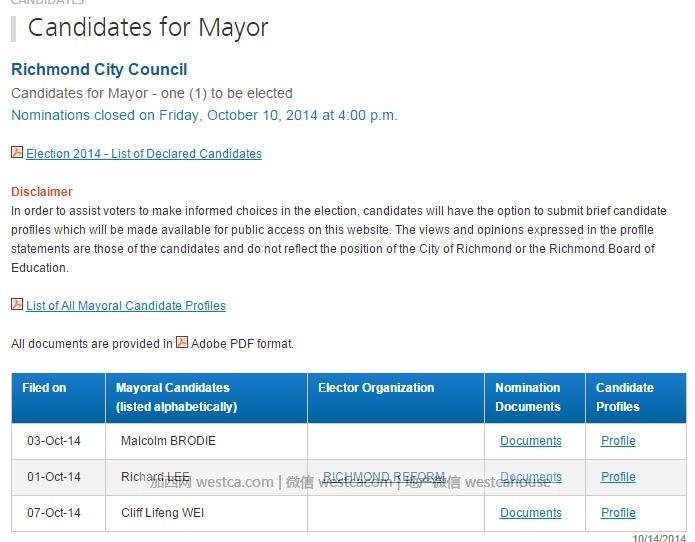The image size is (695, 542).
Task: View Malcolm Brodie's Profile
Action: coord(618,441)
